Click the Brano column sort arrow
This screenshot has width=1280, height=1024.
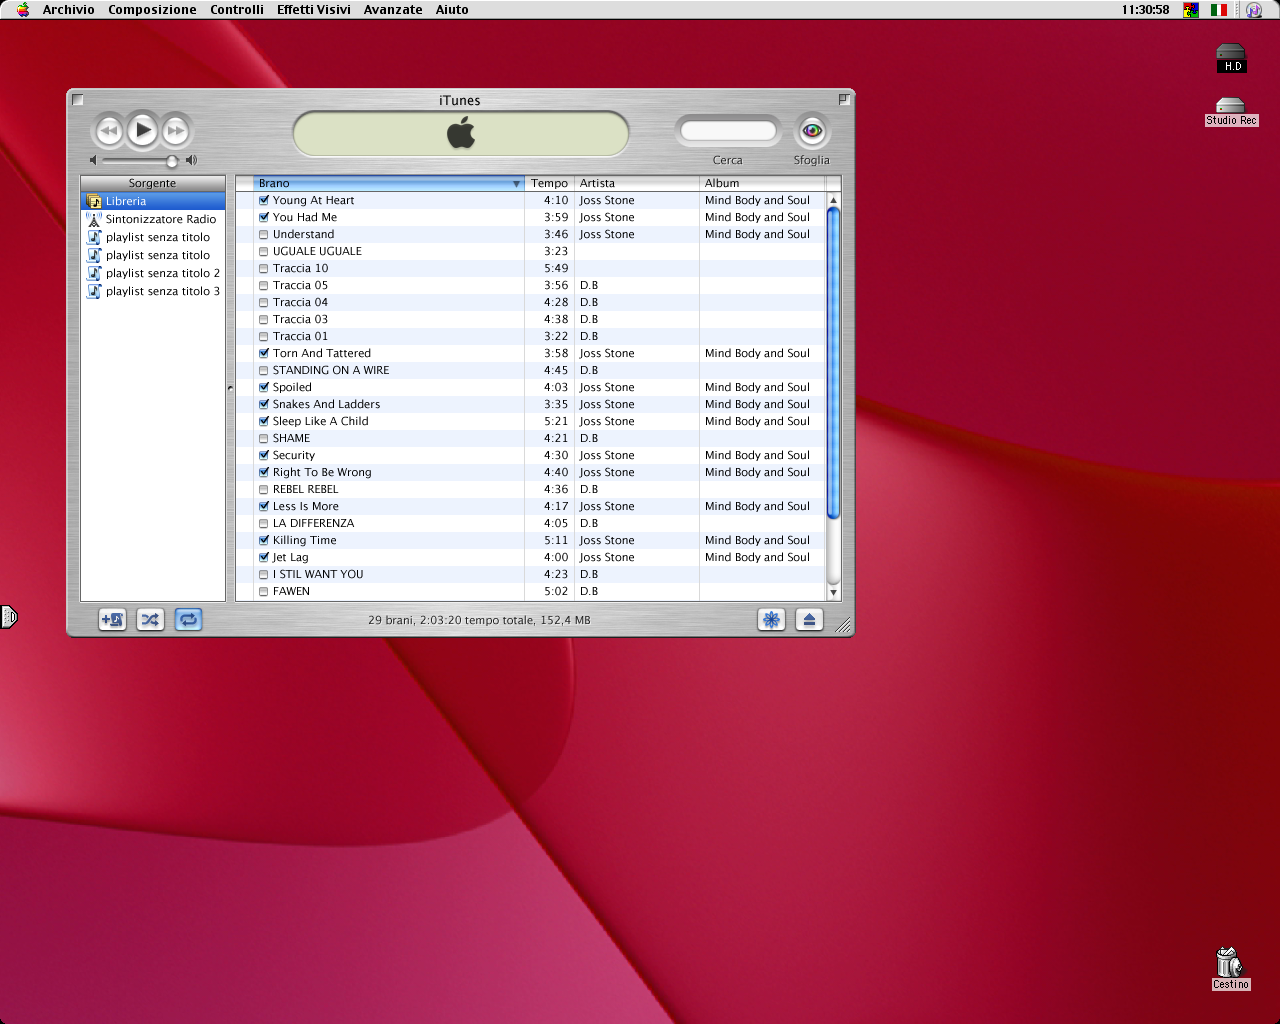tap(516, 184)
